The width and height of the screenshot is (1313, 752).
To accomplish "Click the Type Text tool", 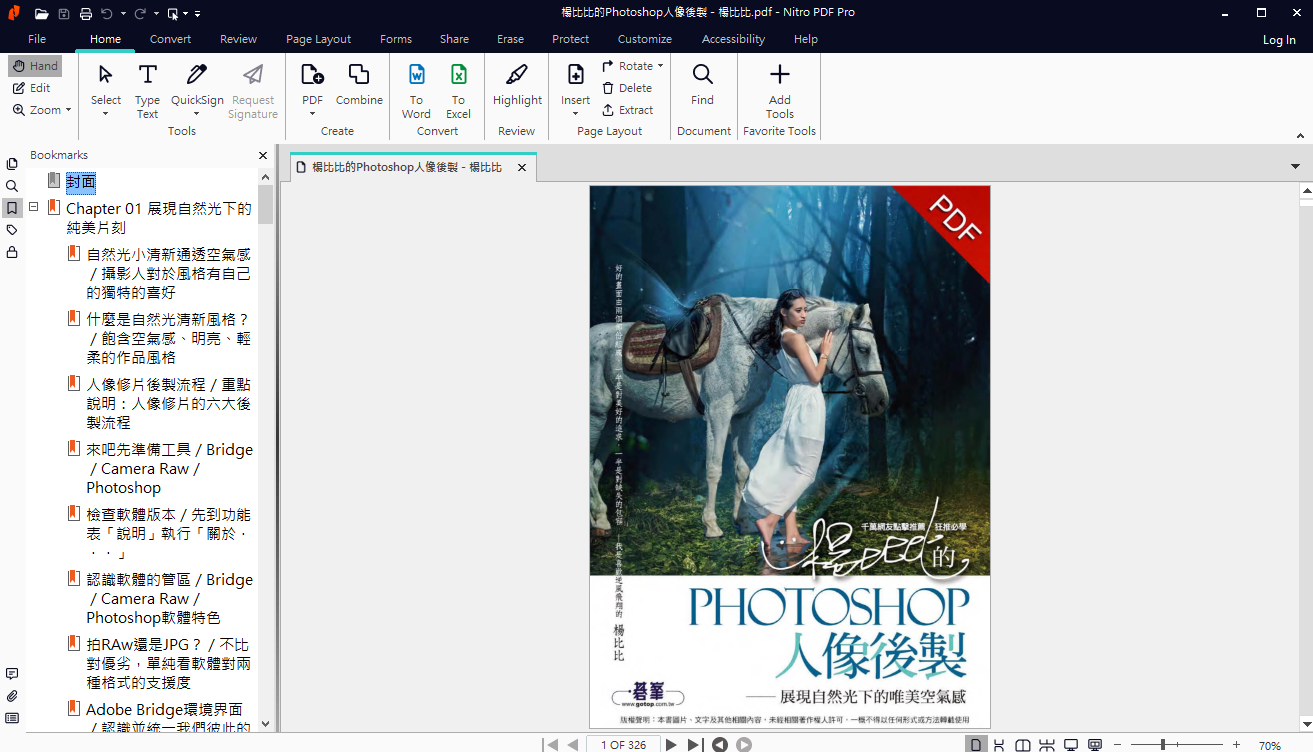I will pyautogui.click(x=147, y=89).
